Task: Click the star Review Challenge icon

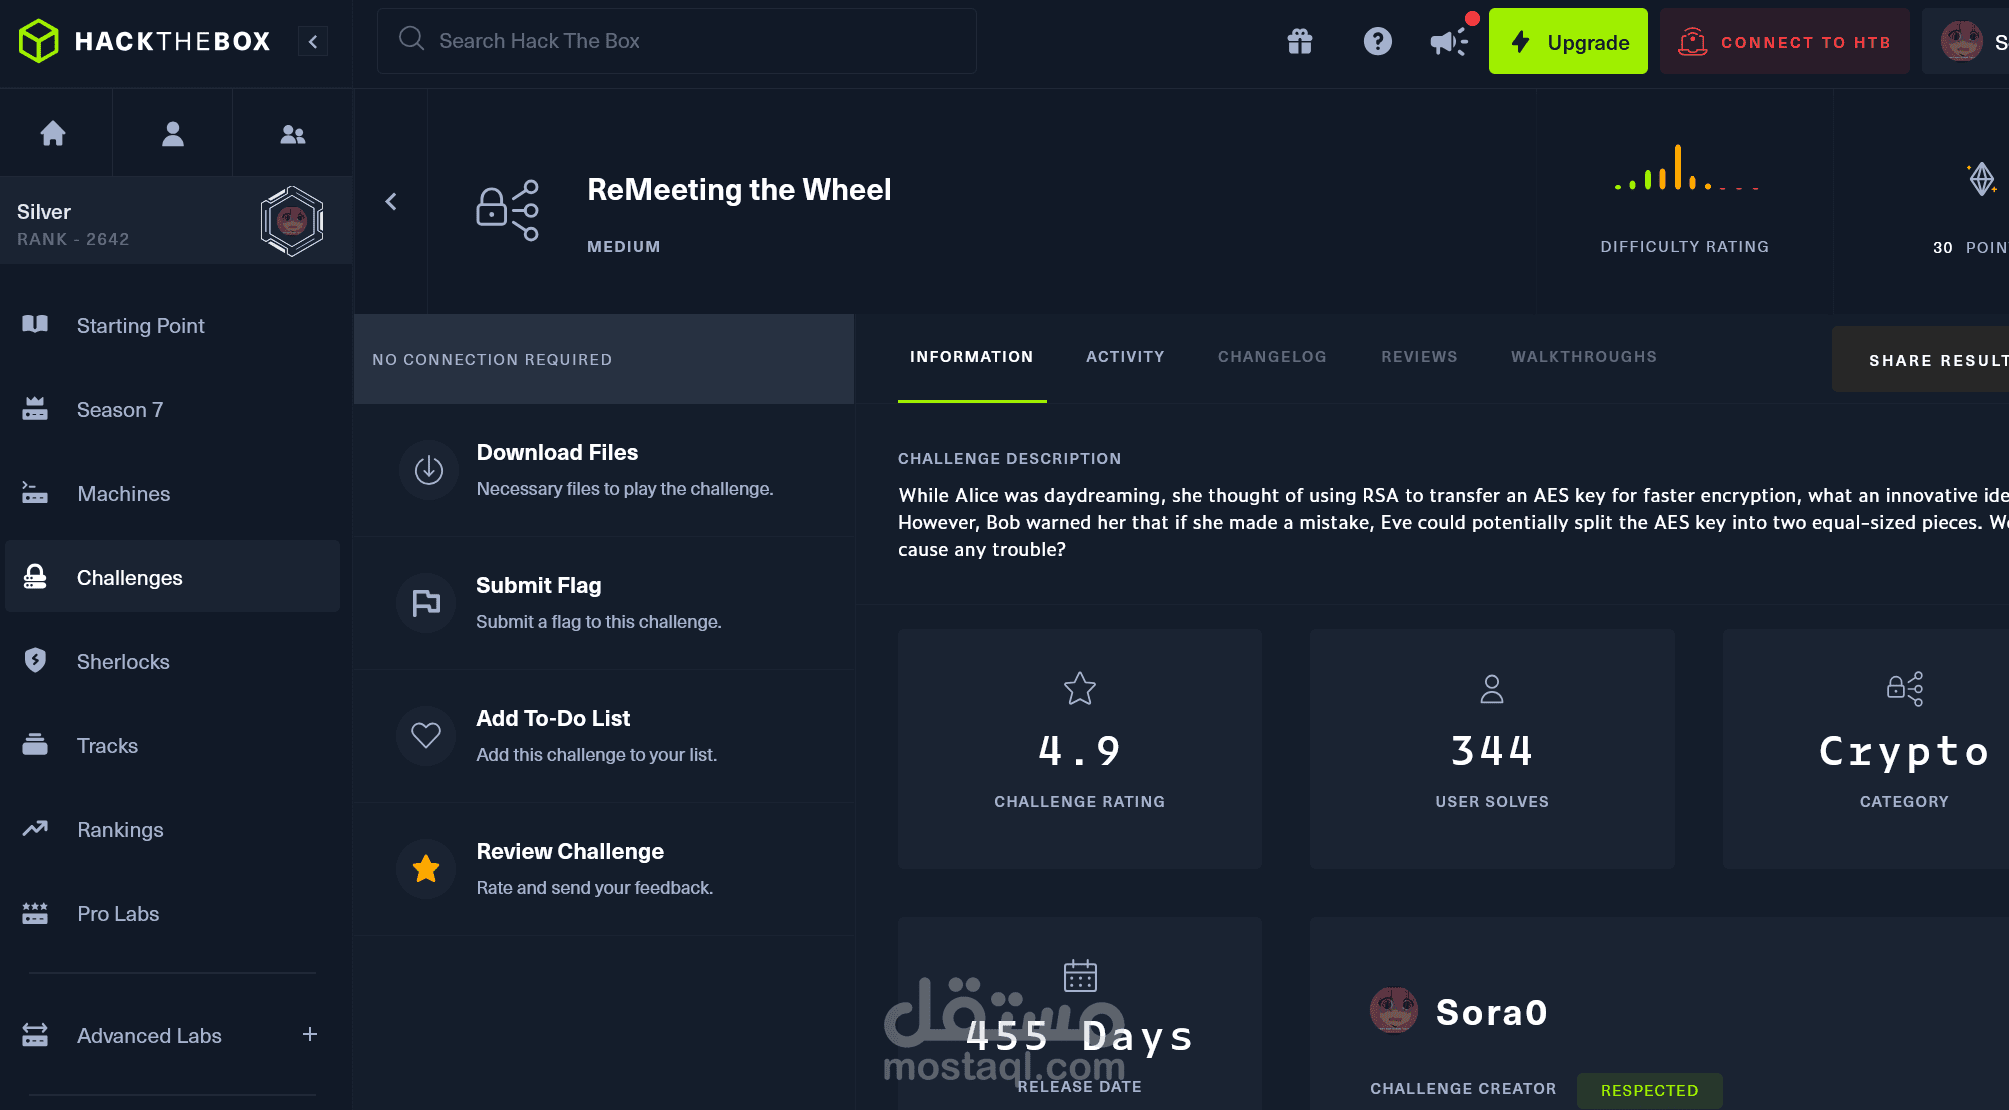Action: (426, 868)
